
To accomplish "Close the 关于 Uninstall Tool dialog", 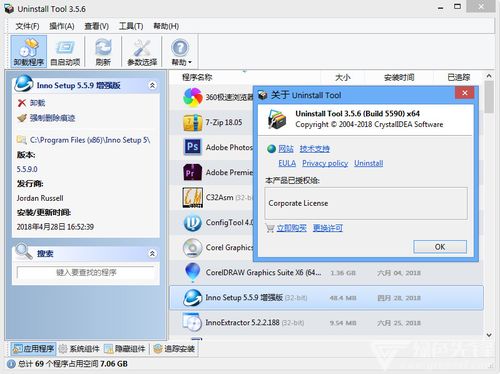I will point(465,93).
